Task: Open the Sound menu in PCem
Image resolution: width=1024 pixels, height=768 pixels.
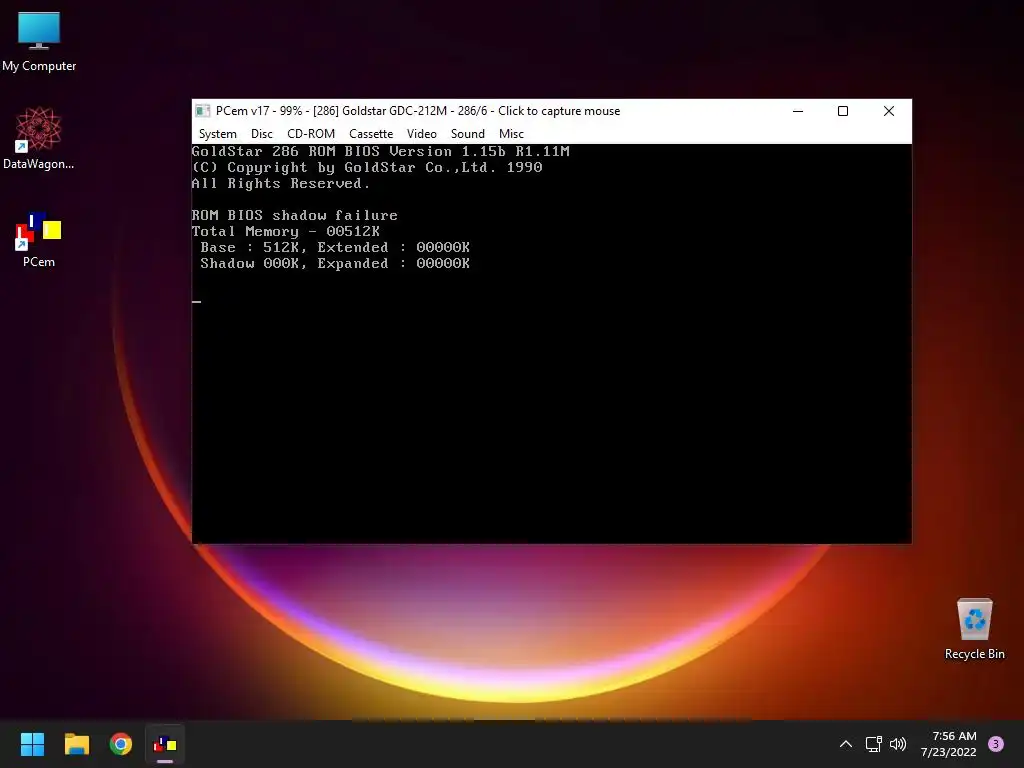Action: tap(468, 134)
